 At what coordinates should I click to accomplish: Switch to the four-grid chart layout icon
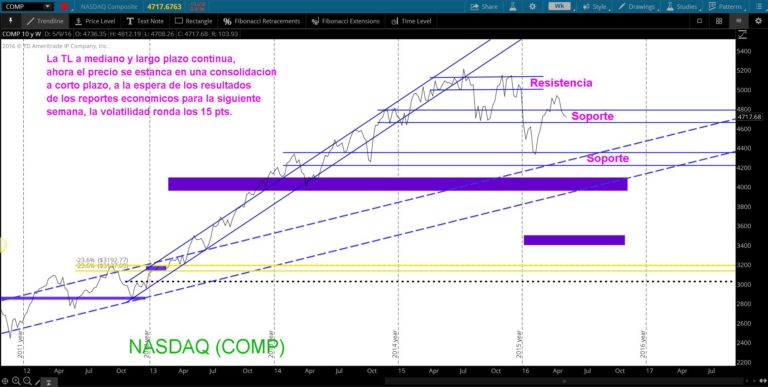[719, 21]
